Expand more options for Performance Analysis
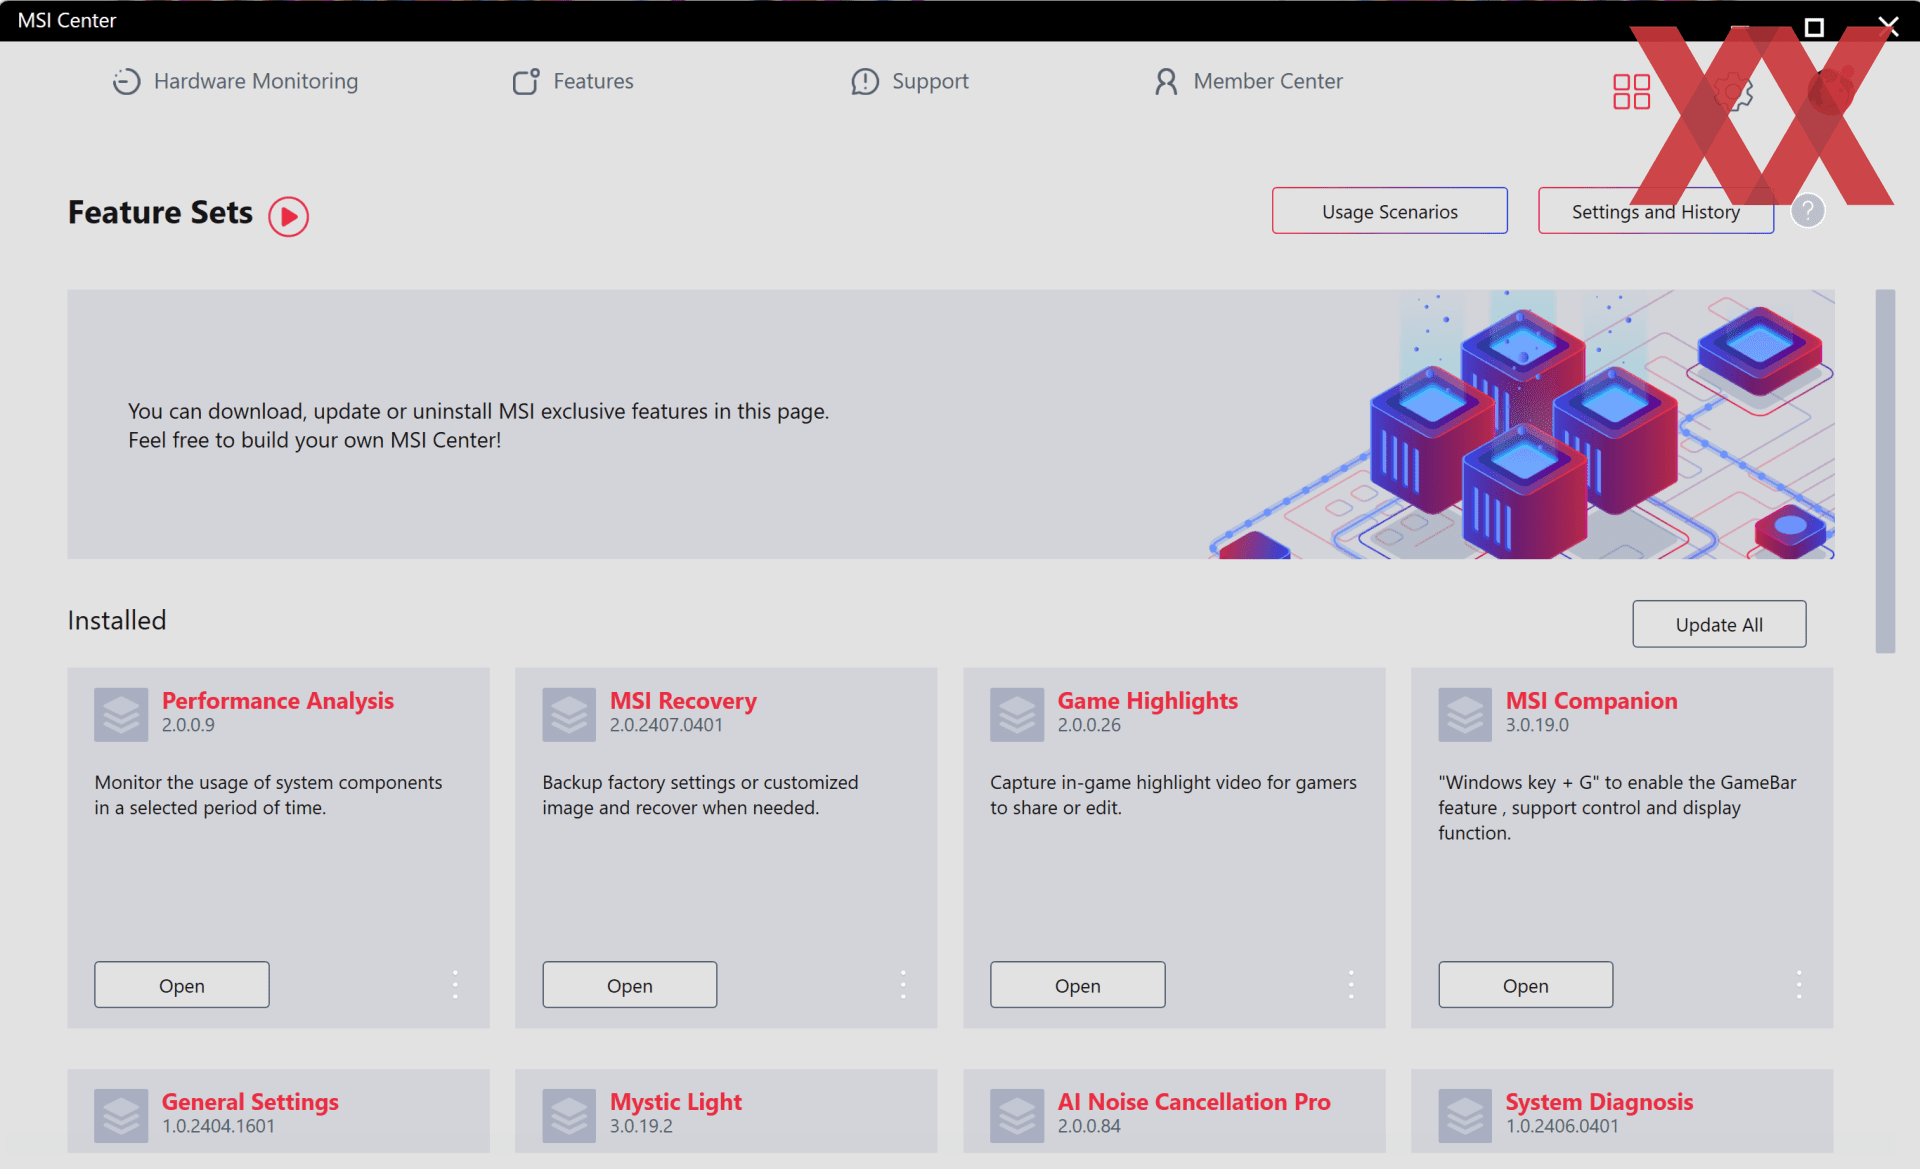The image size is (1920, 1169). click(455, 984)
